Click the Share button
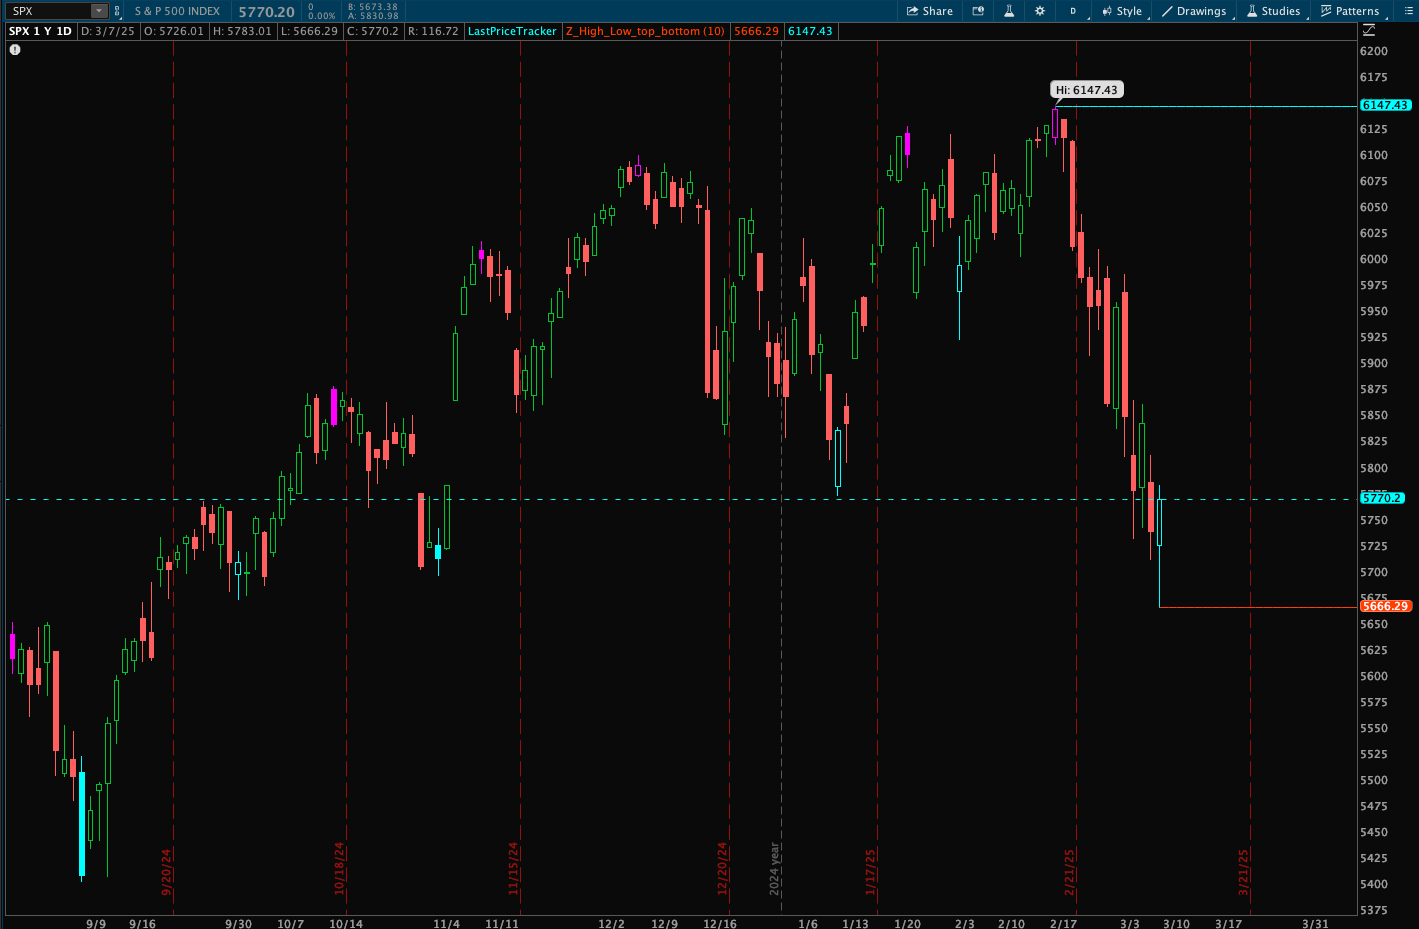 [x=930, y=11]
